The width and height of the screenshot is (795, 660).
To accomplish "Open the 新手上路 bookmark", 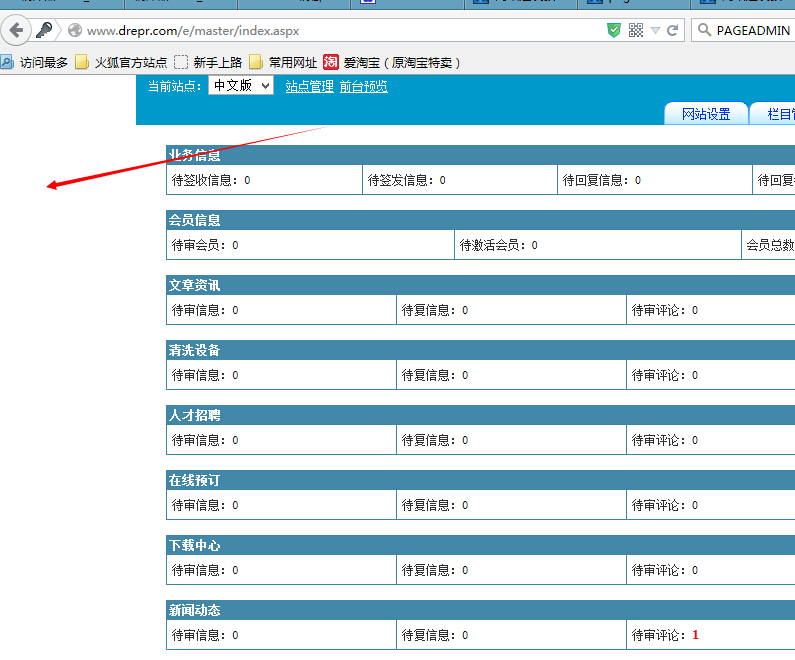I will (x=208, y=62).
